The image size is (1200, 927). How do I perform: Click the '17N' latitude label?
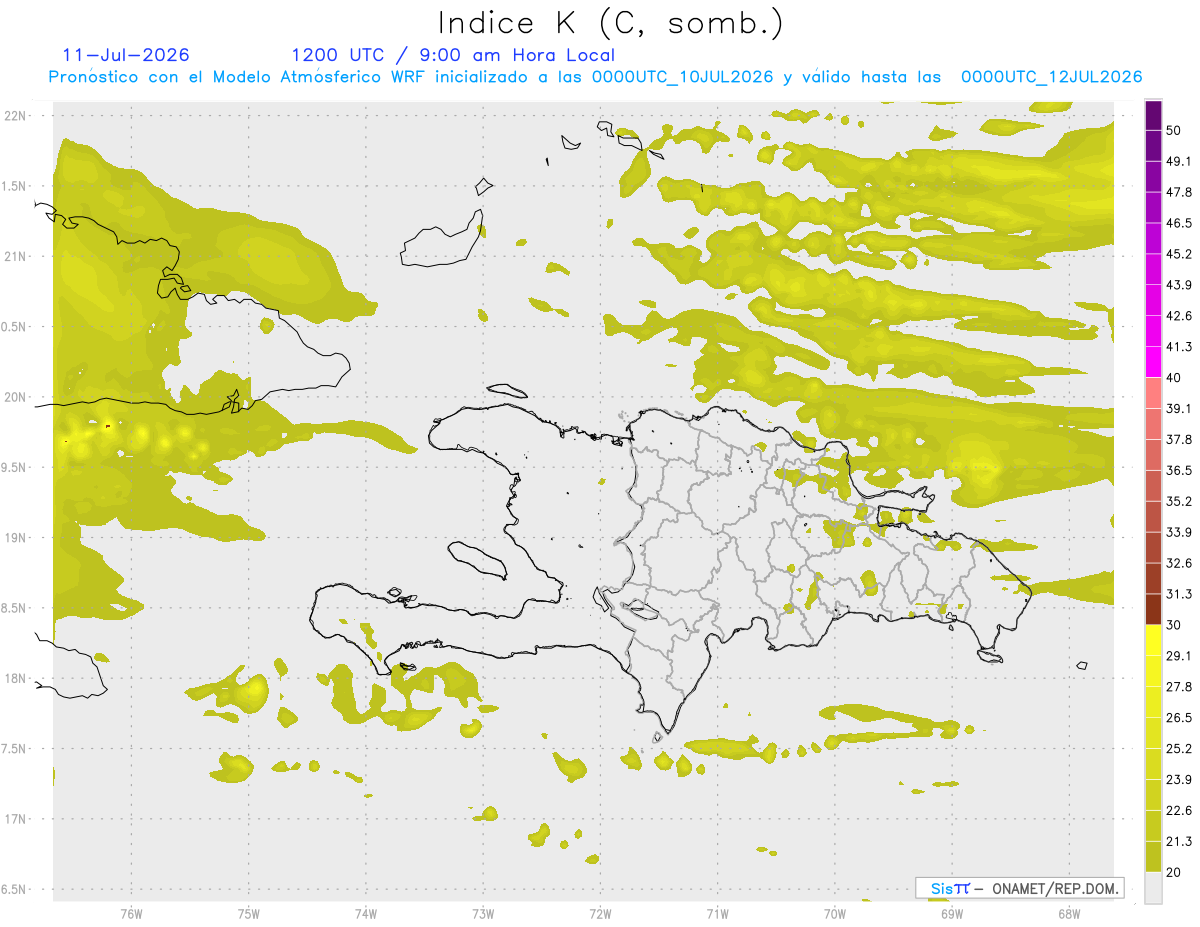(16, 819)
